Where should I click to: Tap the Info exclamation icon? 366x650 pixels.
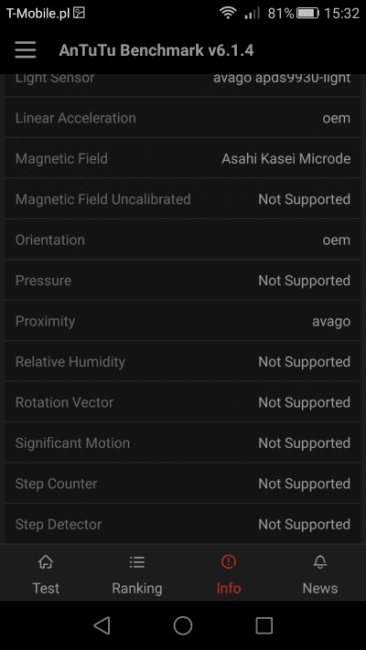[228, 562]
